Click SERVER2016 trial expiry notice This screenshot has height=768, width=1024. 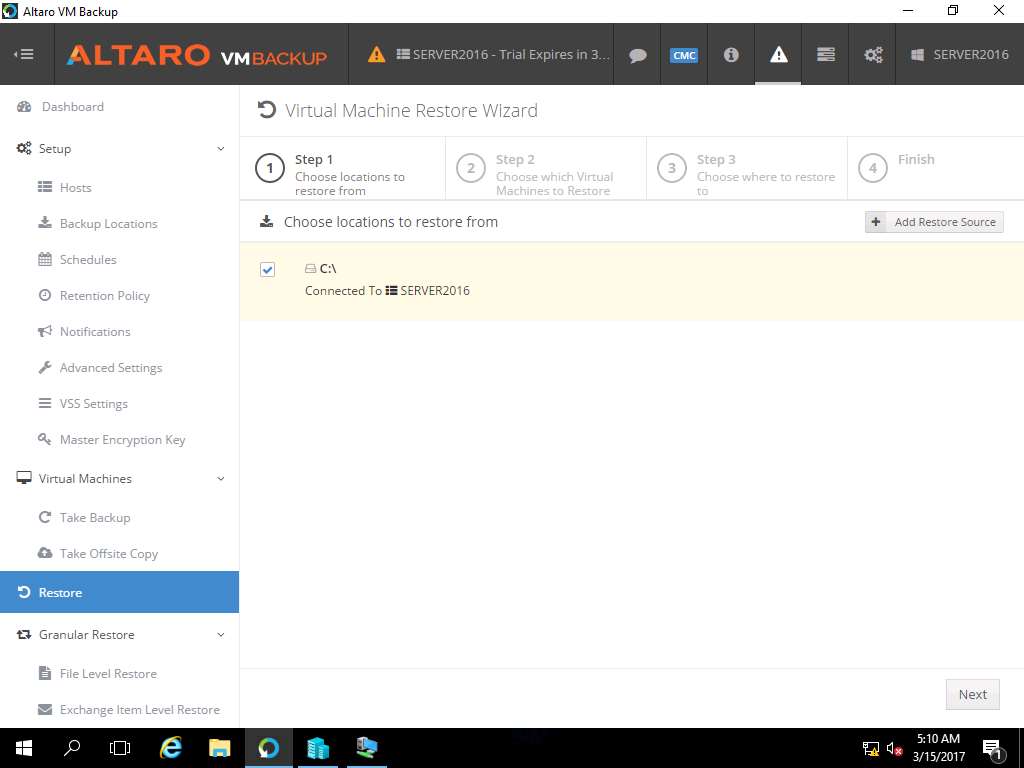coord(503,54)
